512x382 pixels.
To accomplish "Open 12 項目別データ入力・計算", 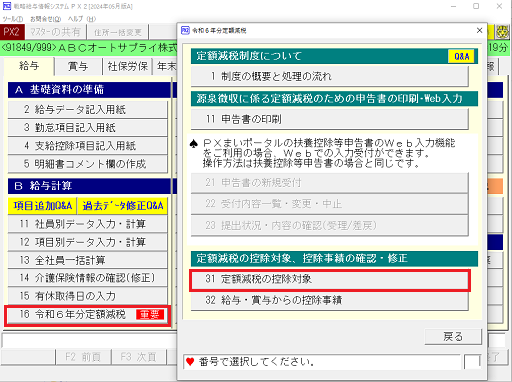I will 87,242.
